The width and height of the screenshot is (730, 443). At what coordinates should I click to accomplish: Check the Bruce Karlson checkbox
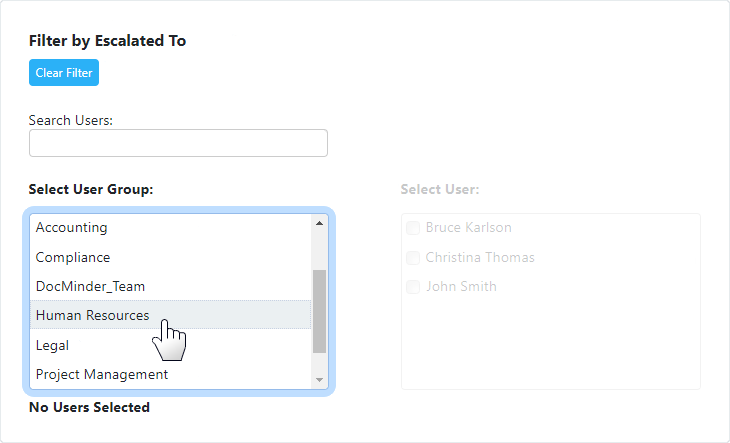click(413, 228)
